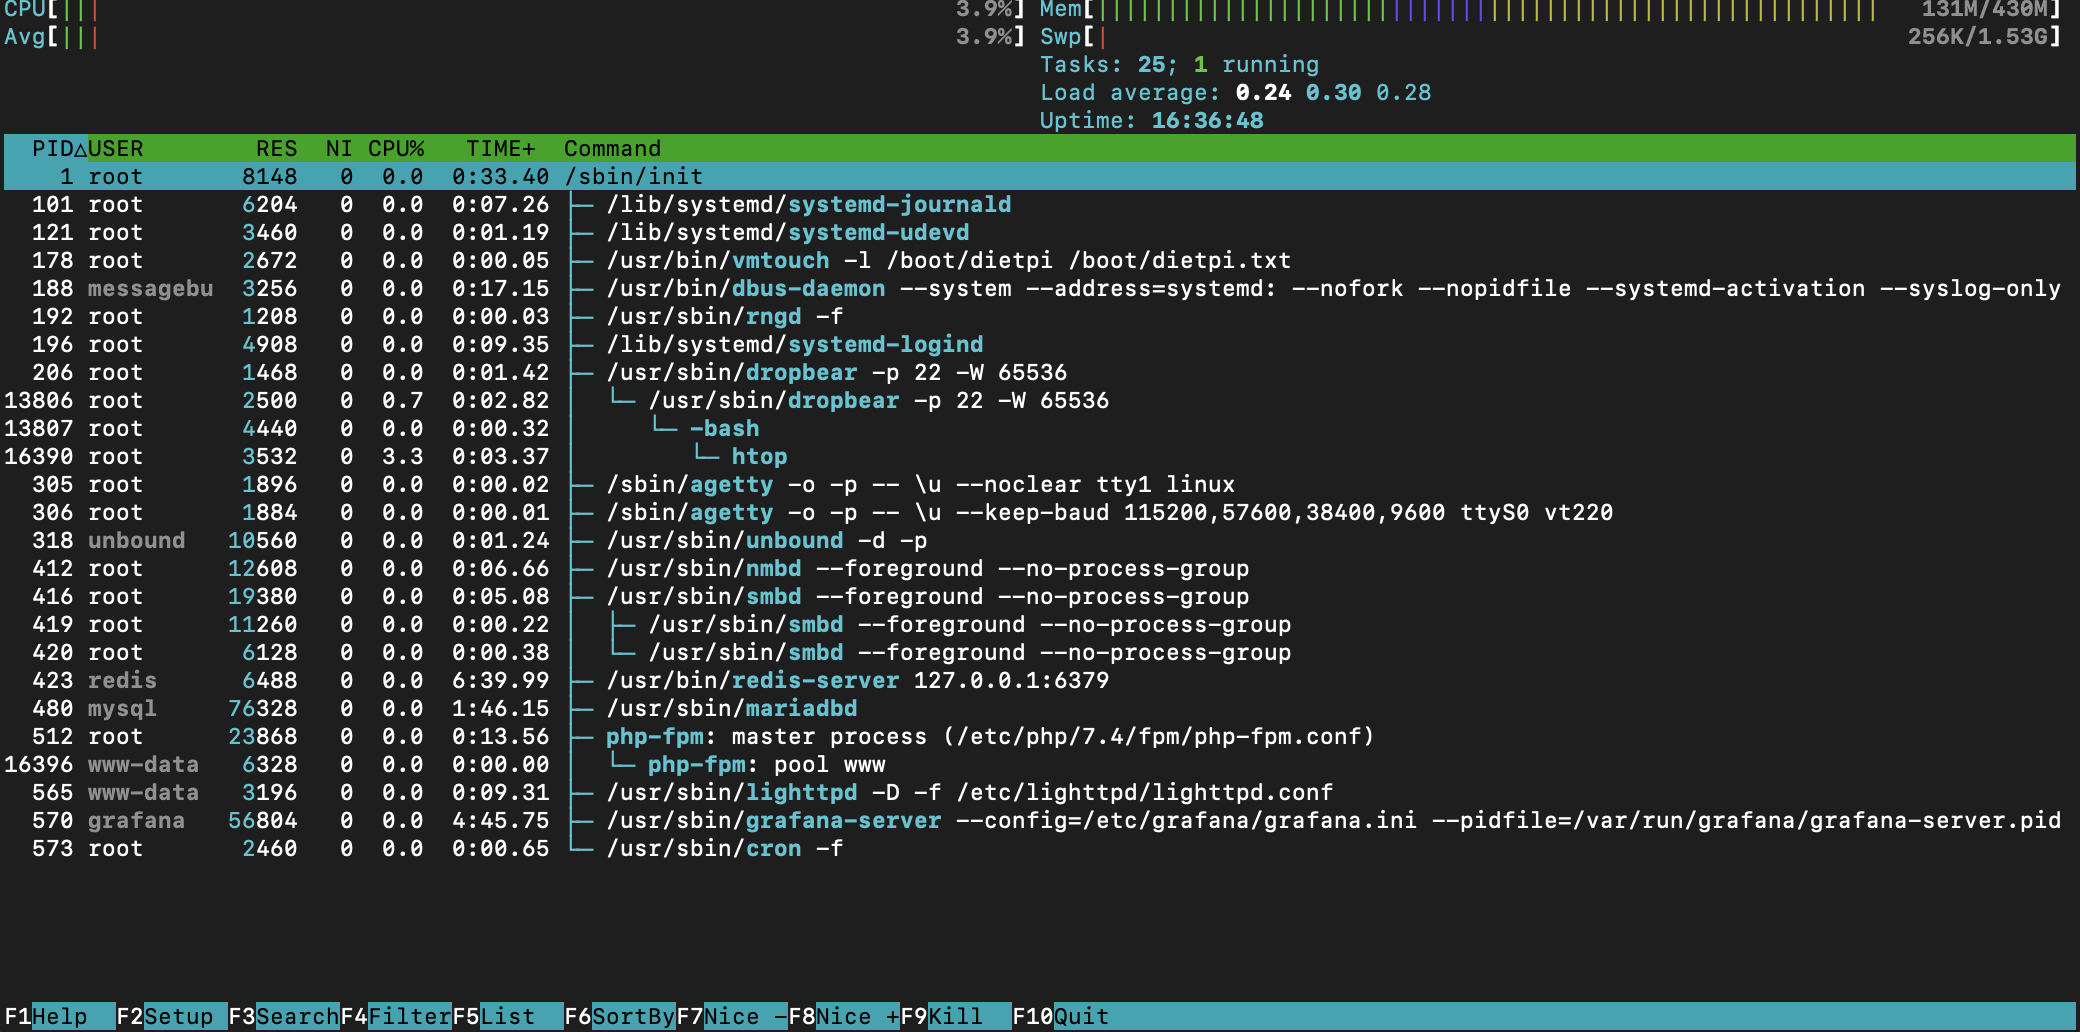The width and height of the screenshot is (2080, 1032).
Task: Select the /sbin/init process row
Action: (1040, 176)
